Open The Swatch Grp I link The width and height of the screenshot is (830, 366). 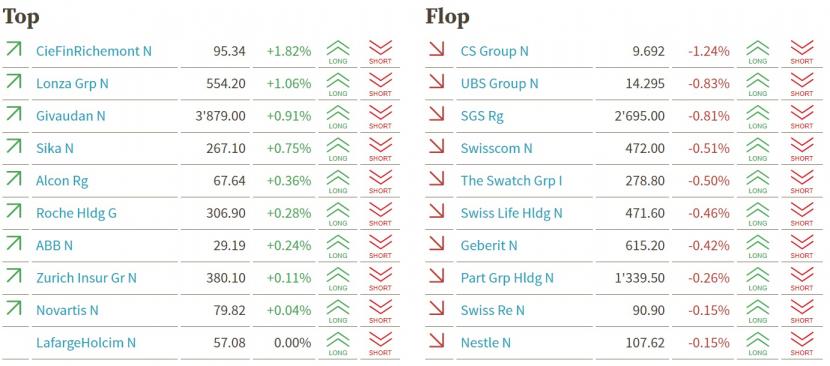pos(511,181)
